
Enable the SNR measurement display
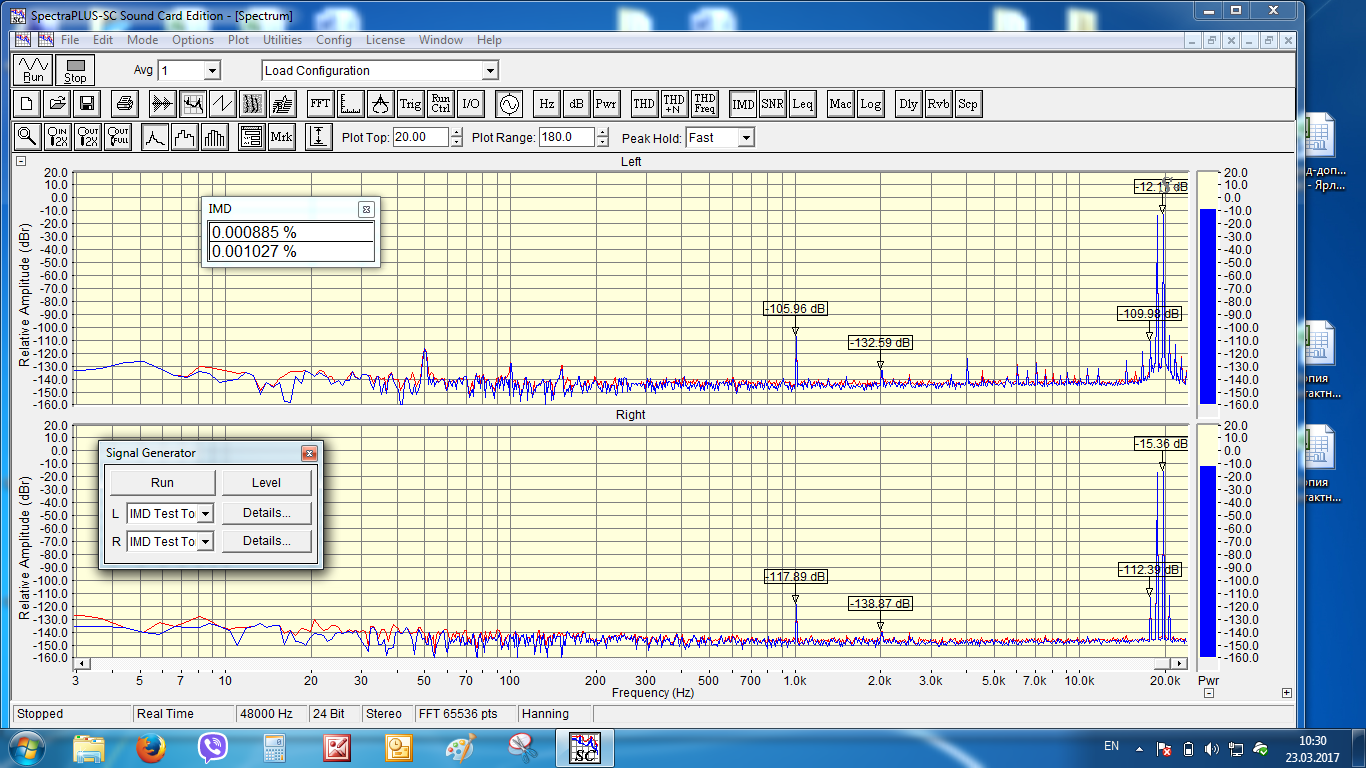(x=772, y=103)
